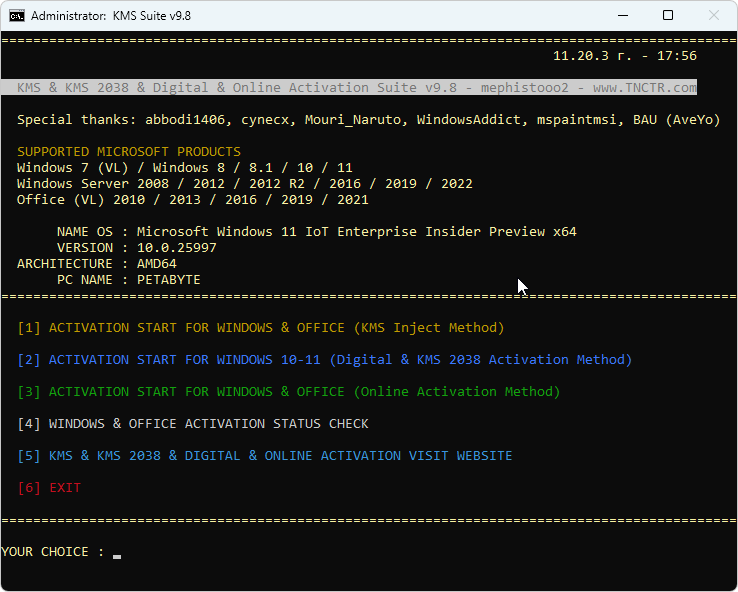Click option [4] Activation Status Check line

[x=193, y=424]
